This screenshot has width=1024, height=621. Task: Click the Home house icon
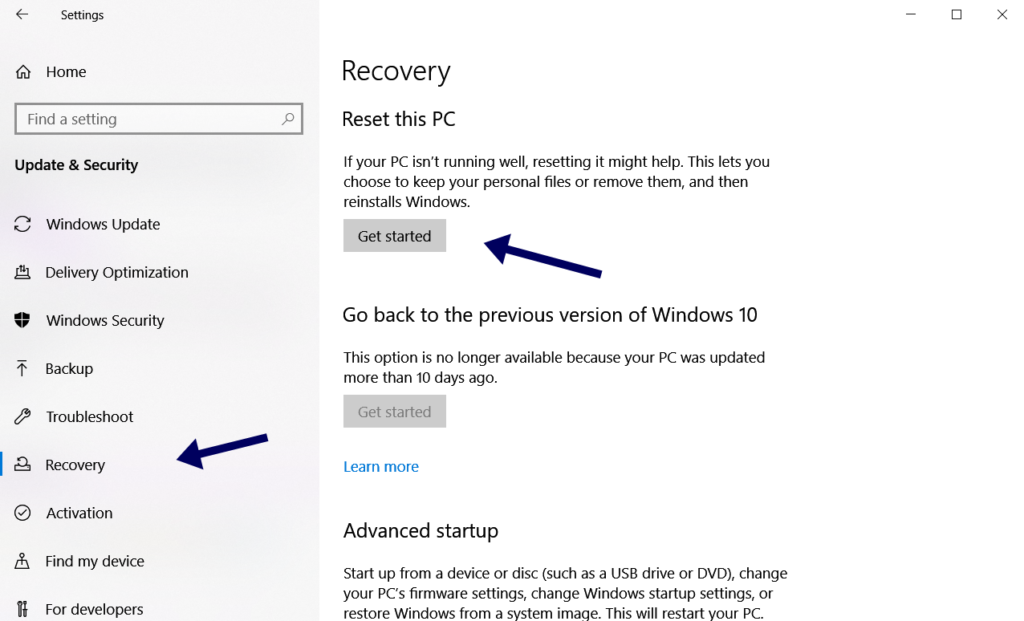(x=22, y=71)
